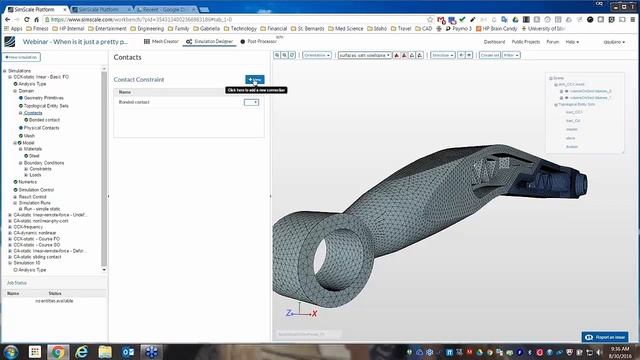640x360 pixels.
Task: Click the reset view viewer icon
Action: pyautogui.click(x=292, y=55)
